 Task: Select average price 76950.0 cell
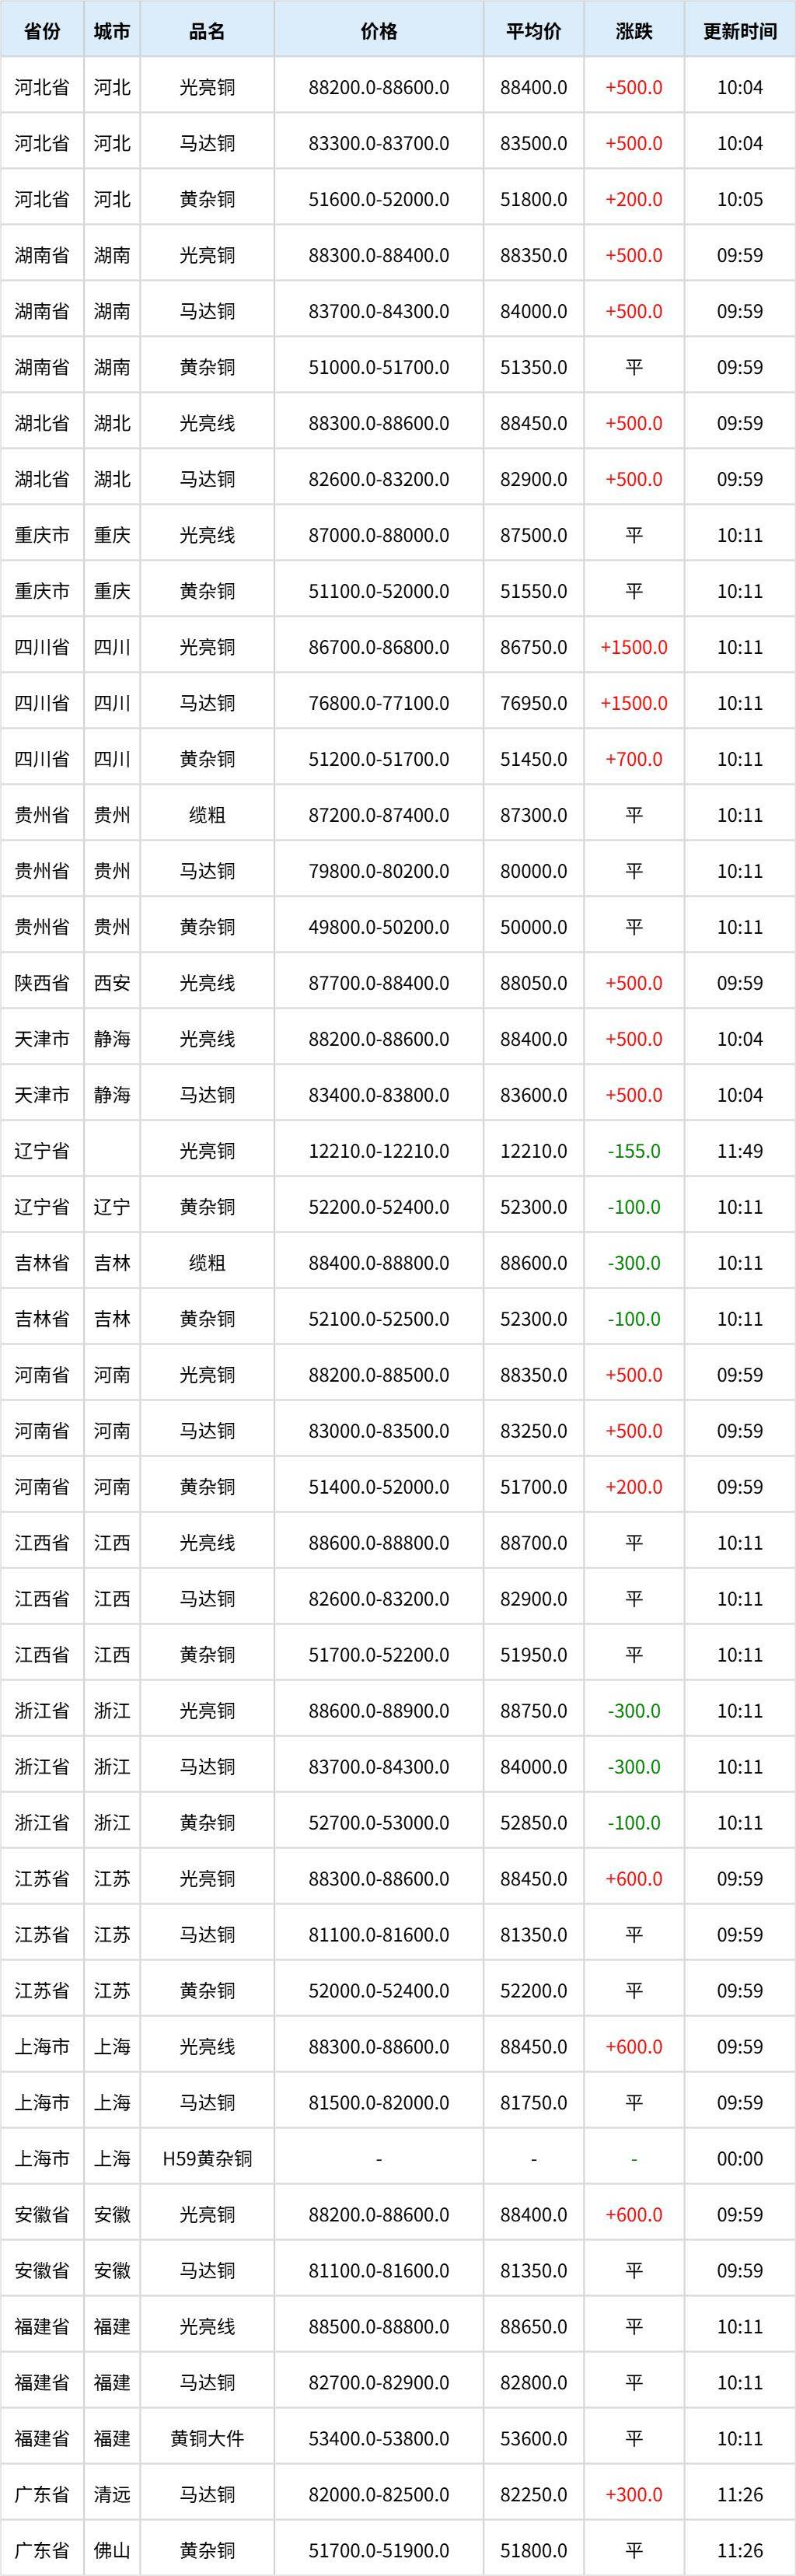coord(533,703)
